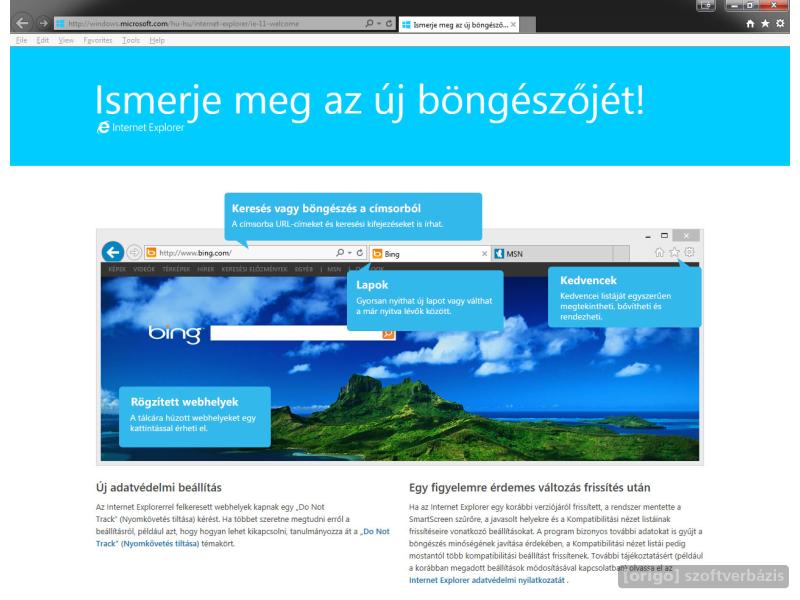Click the Internet Explorer logo in banner

tap(140, 128)
